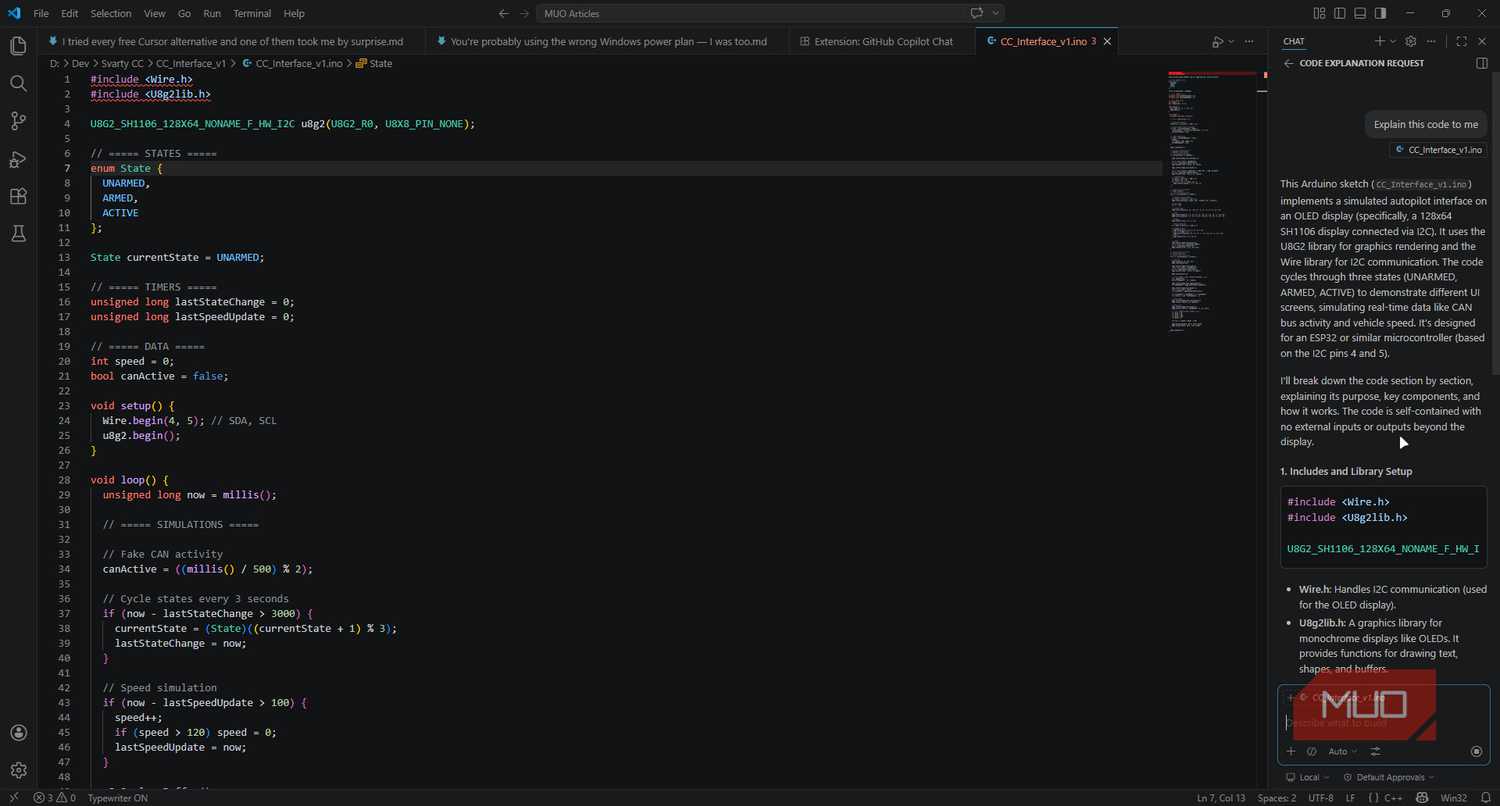Open the dropdown arrow beside Copilot title icon

coord(996,13)
